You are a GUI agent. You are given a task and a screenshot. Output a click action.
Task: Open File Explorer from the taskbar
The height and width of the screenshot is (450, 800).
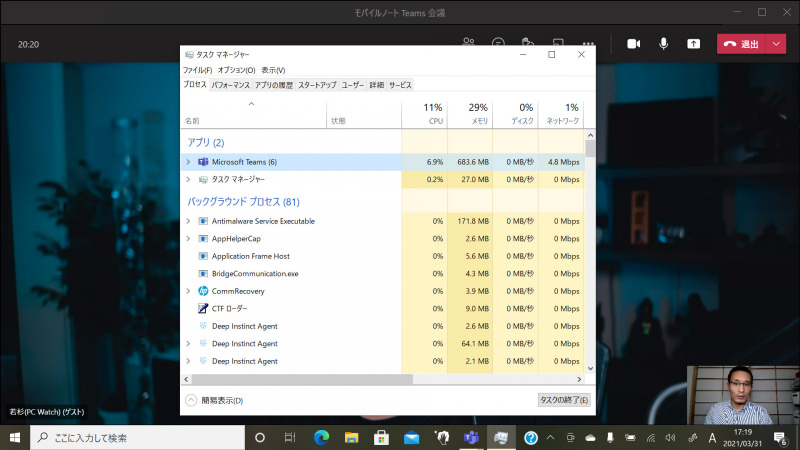click(351, 438)
